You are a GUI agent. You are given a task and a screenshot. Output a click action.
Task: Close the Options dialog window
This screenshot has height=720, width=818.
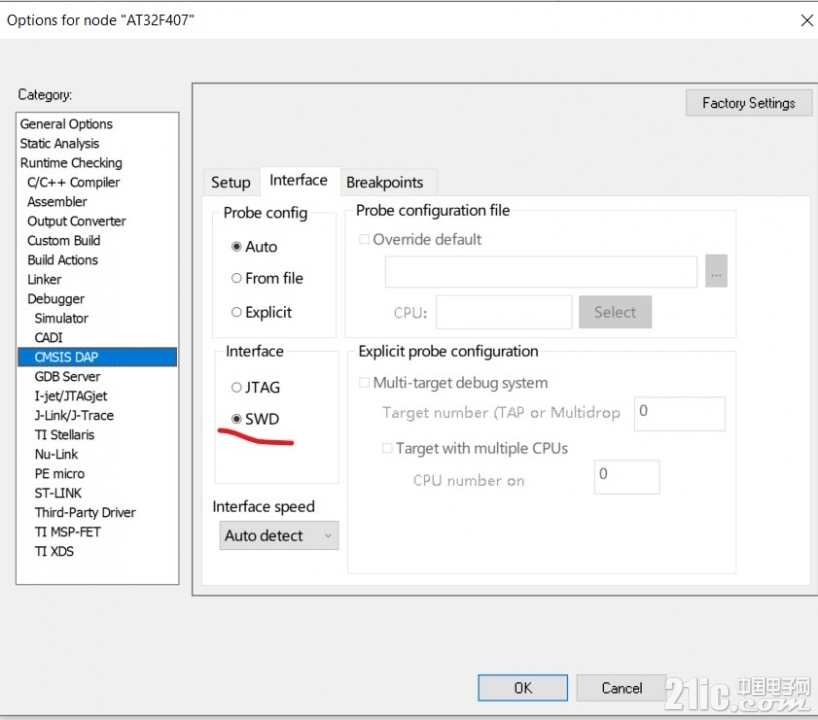[x=806, y=20]
